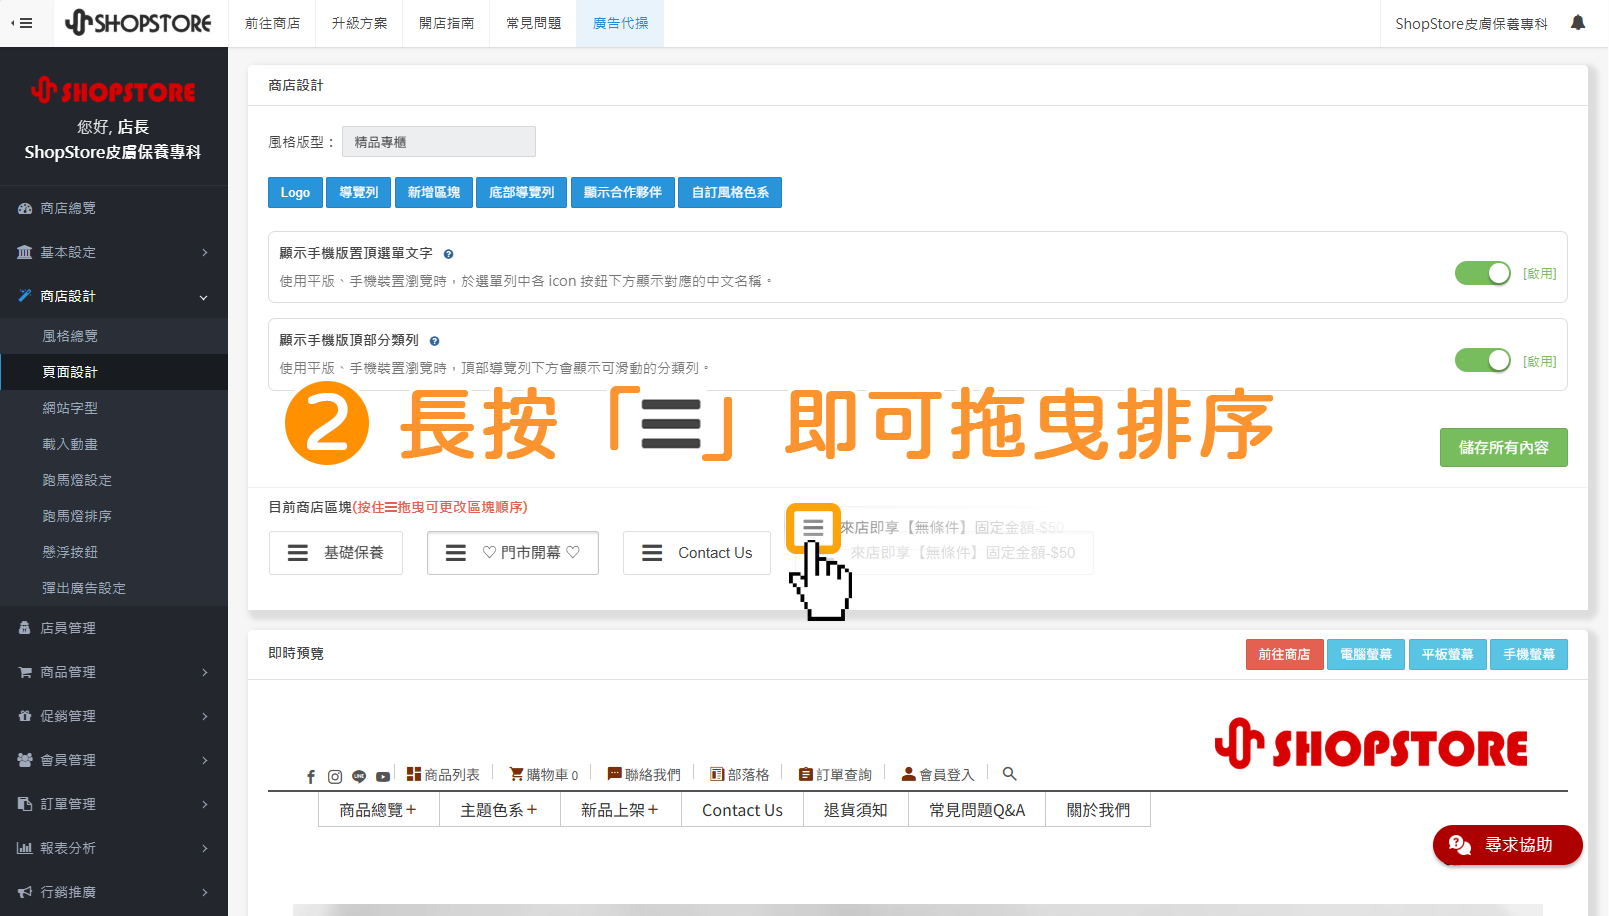Viewport: 1609px width, 916px height.
Task: Click help icon beside 顯示手機版頂部分類列
Action: click(x=434, y=341)
